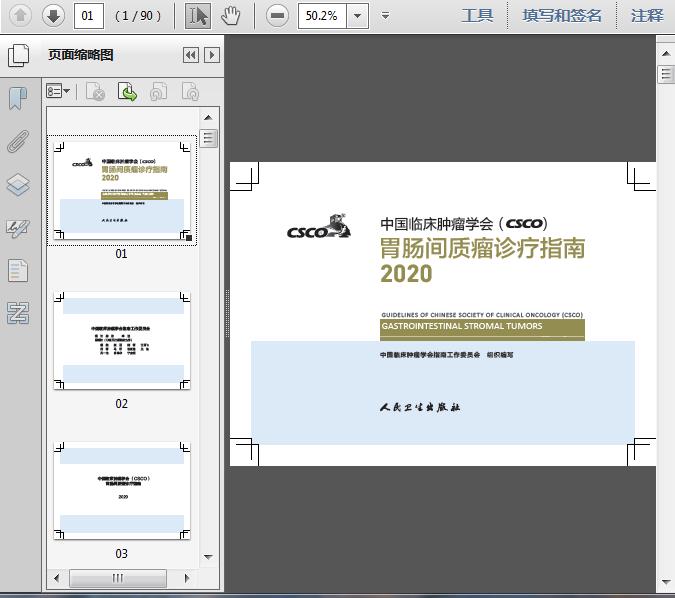The height and width of the screenshot is (598, 675).
Task: Click the rotate pages clockwise icon
Action: click(190, 91)
